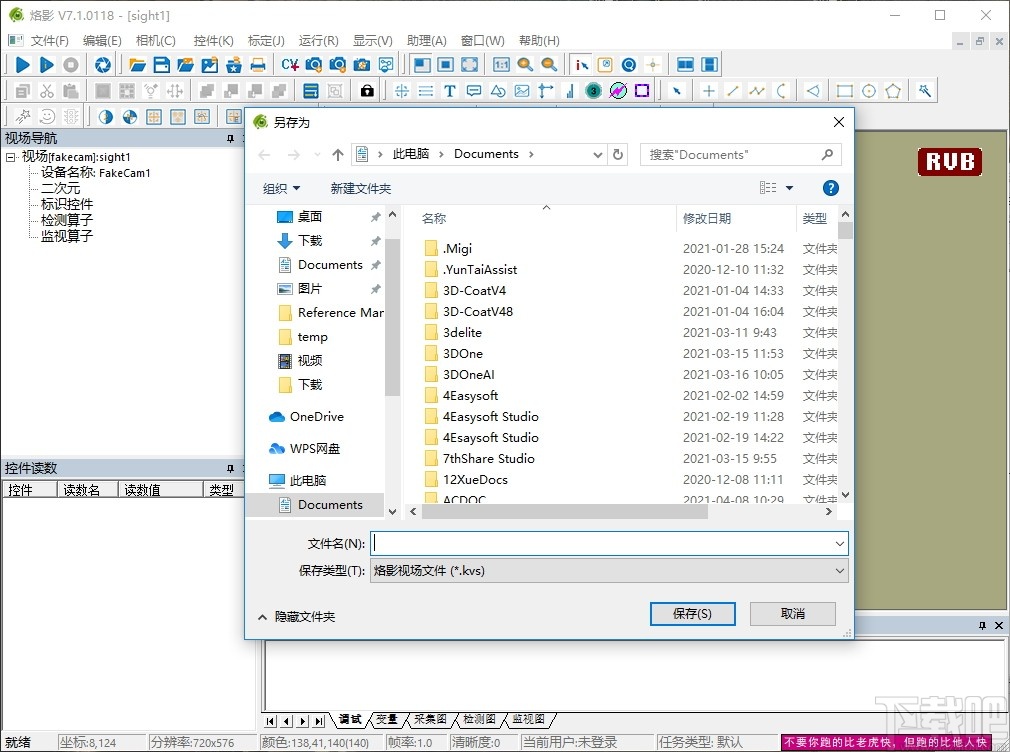Viewport: 1010px width, 752px height.
Task: Click the grey Stop icon
Action: pos(71,64)
